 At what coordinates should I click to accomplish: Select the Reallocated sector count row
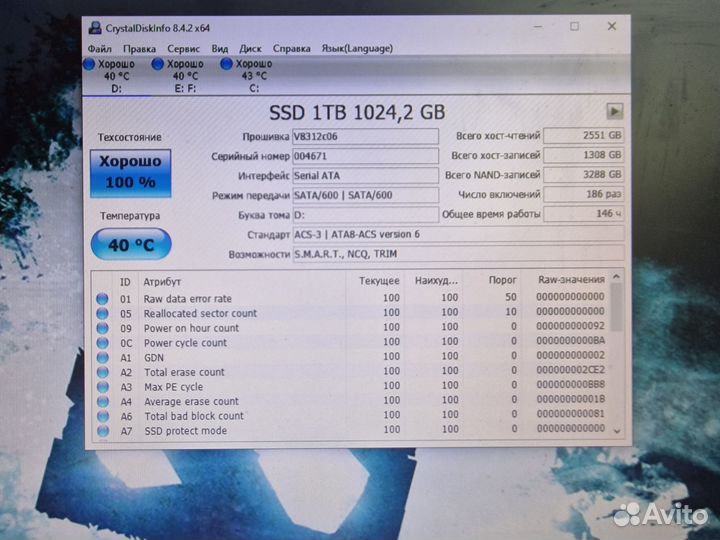click(351, 313)
